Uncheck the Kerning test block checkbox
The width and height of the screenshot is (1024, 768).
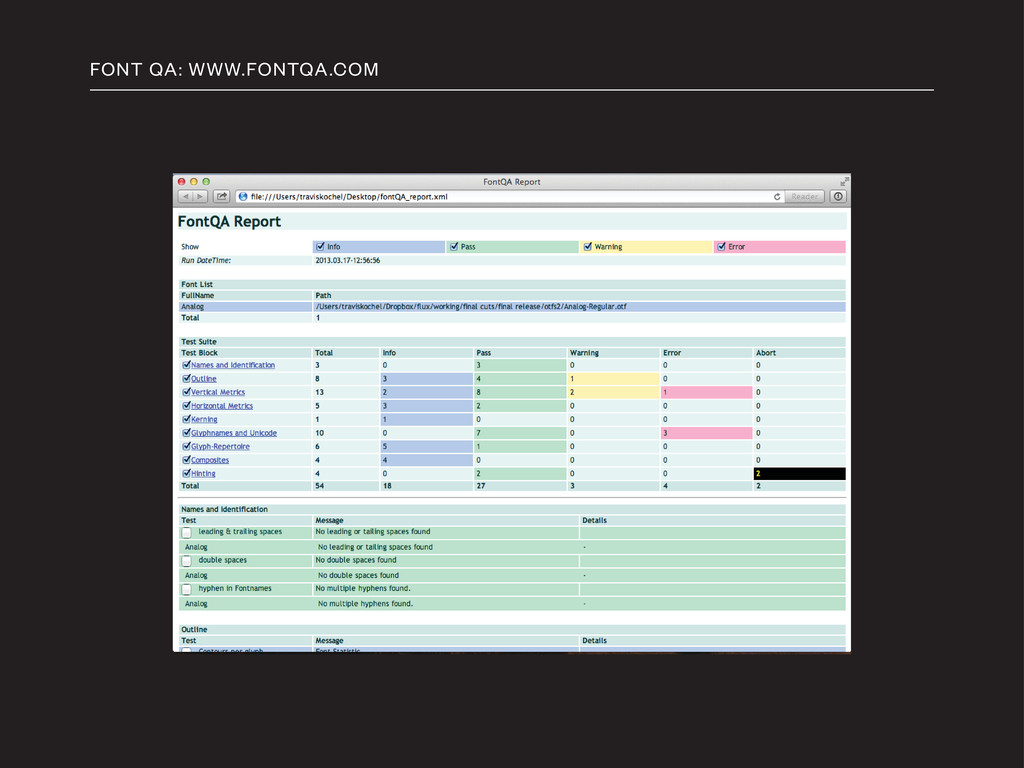click(186, 419)
